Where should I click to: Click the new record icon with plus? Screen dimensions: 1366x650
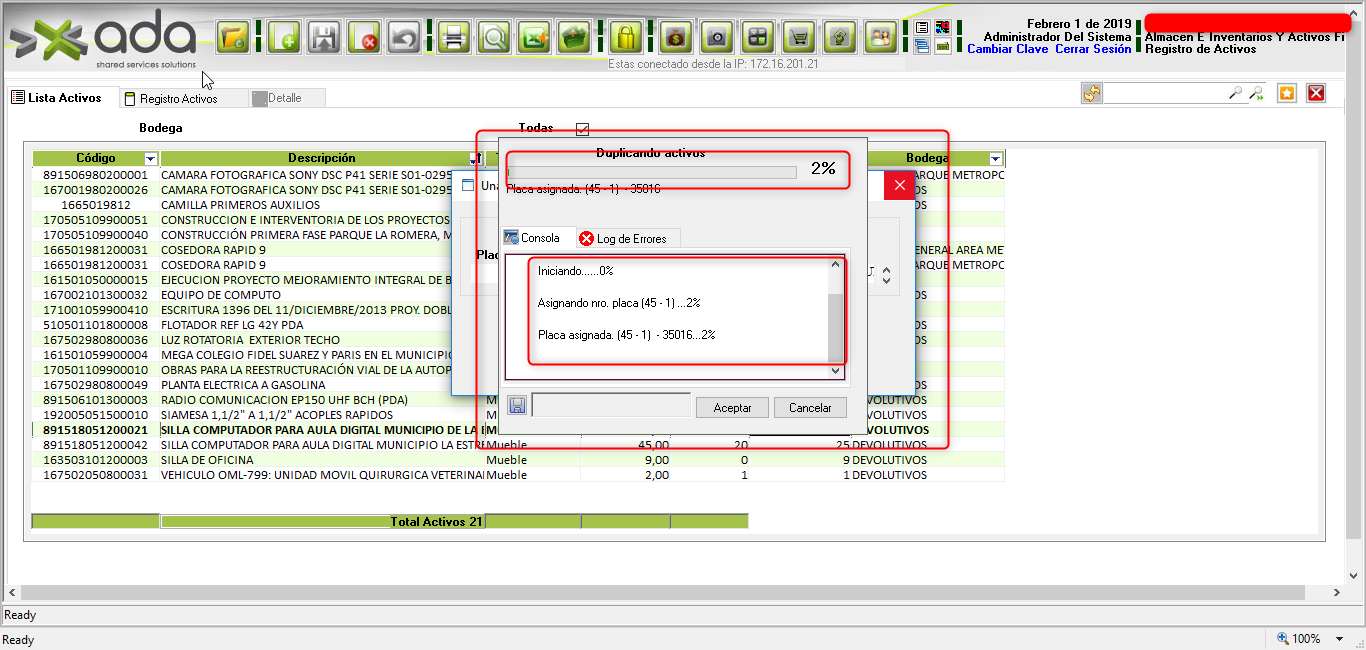click(x=285, y=38)
